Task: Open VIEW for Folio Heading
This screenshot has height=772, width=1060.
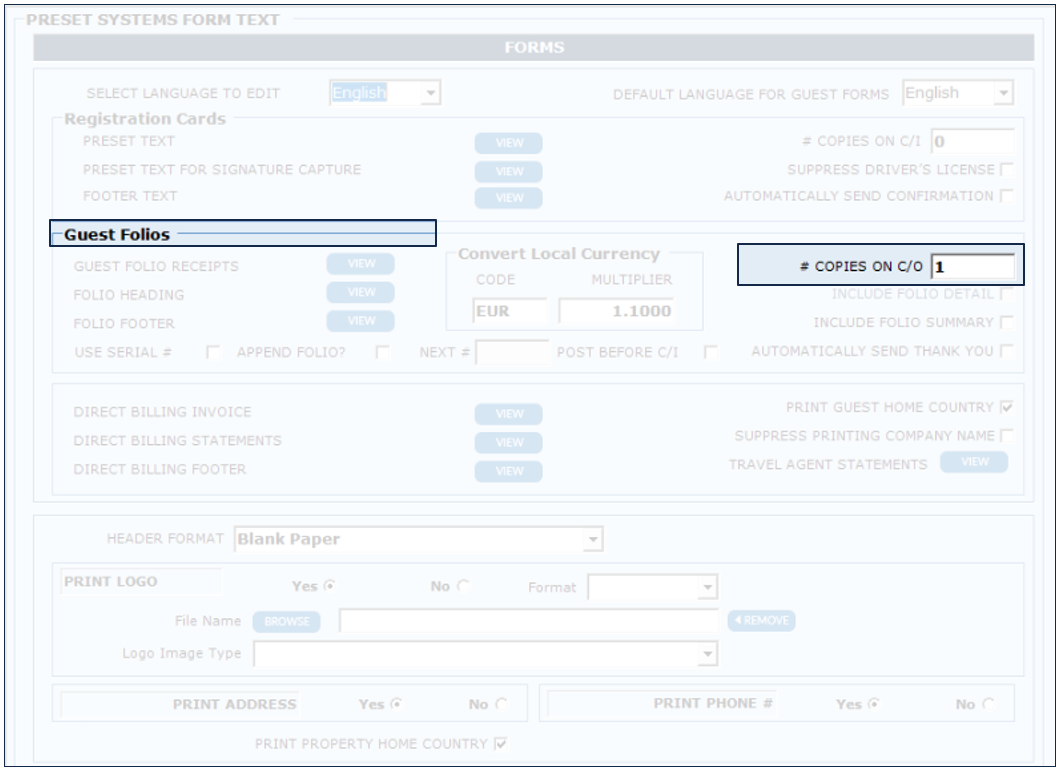Action: click(360, 293)
